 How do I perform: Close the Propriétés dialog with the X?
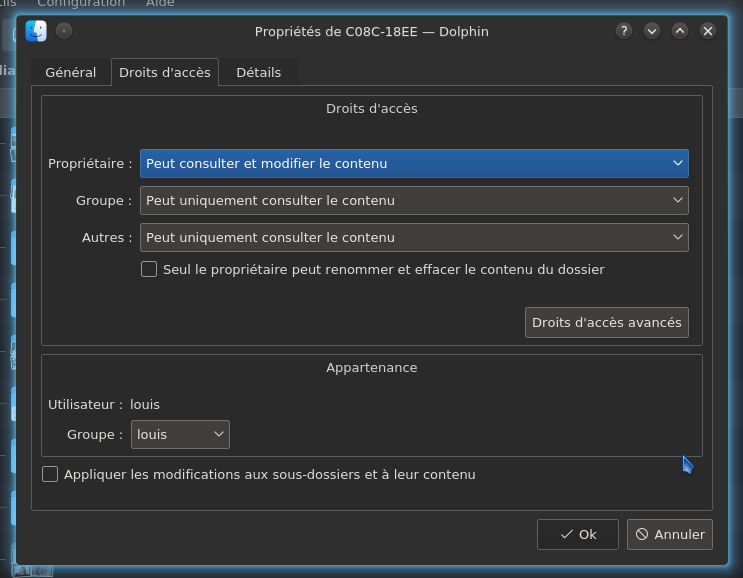(x=708, y=31)
